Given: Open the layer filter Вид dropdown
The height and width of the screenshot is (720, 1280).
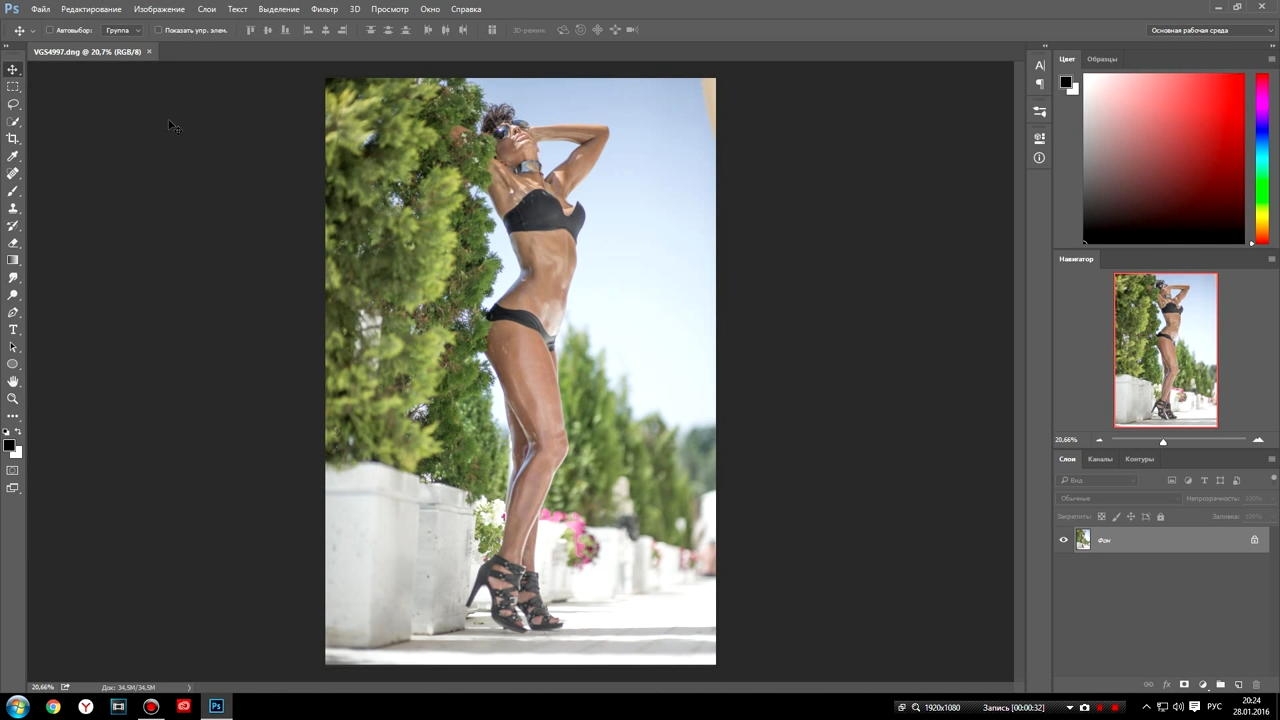Looking at the screenshot, I should click(1098, 480).
